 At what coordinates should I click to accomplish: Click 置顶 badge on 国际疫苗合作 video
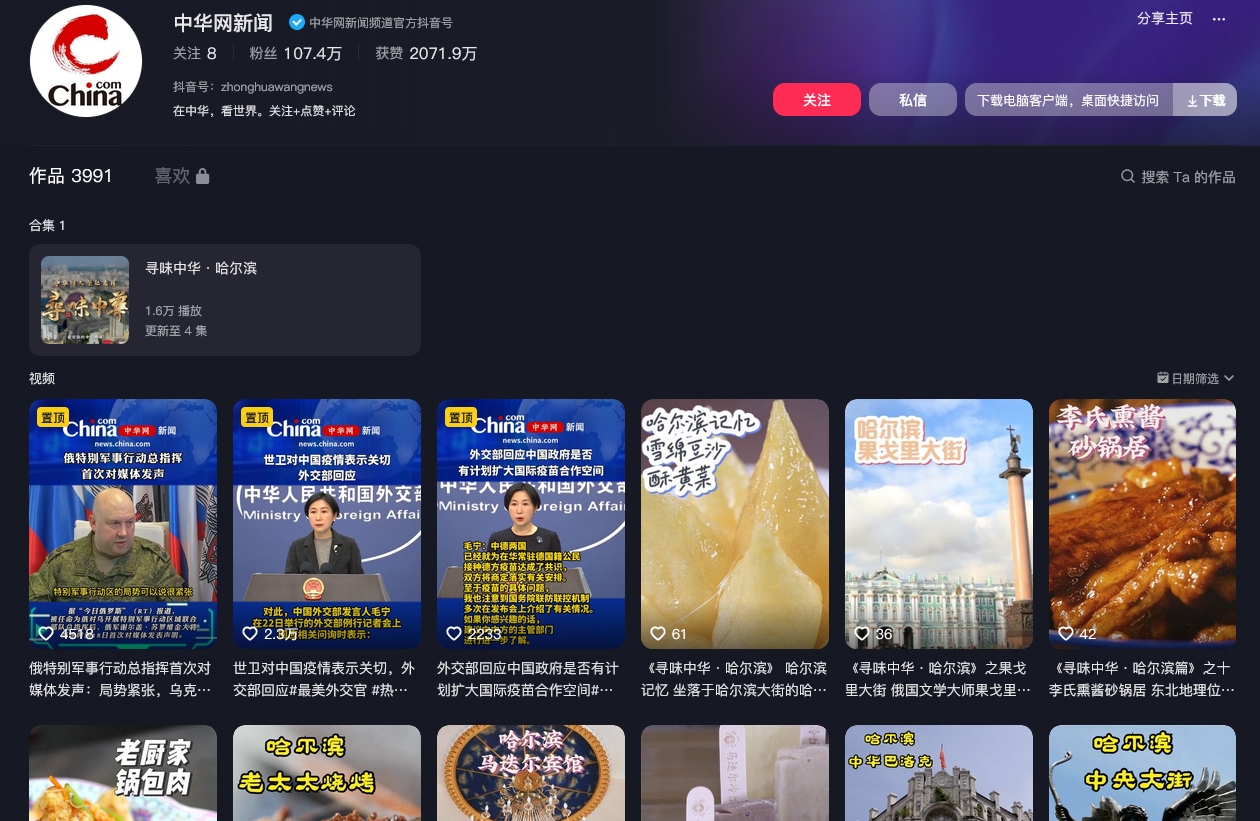pos(460,417)
